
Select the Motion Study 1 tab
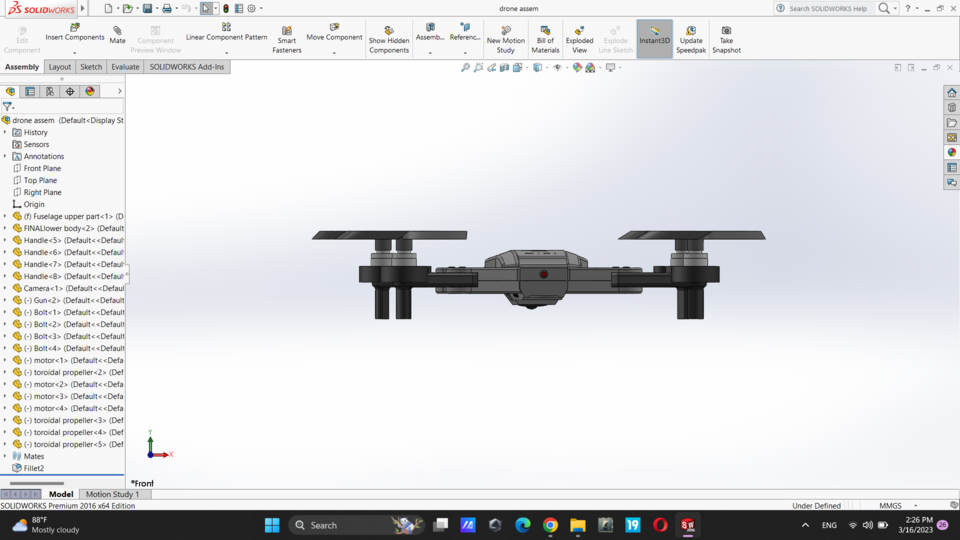point(112,494)
